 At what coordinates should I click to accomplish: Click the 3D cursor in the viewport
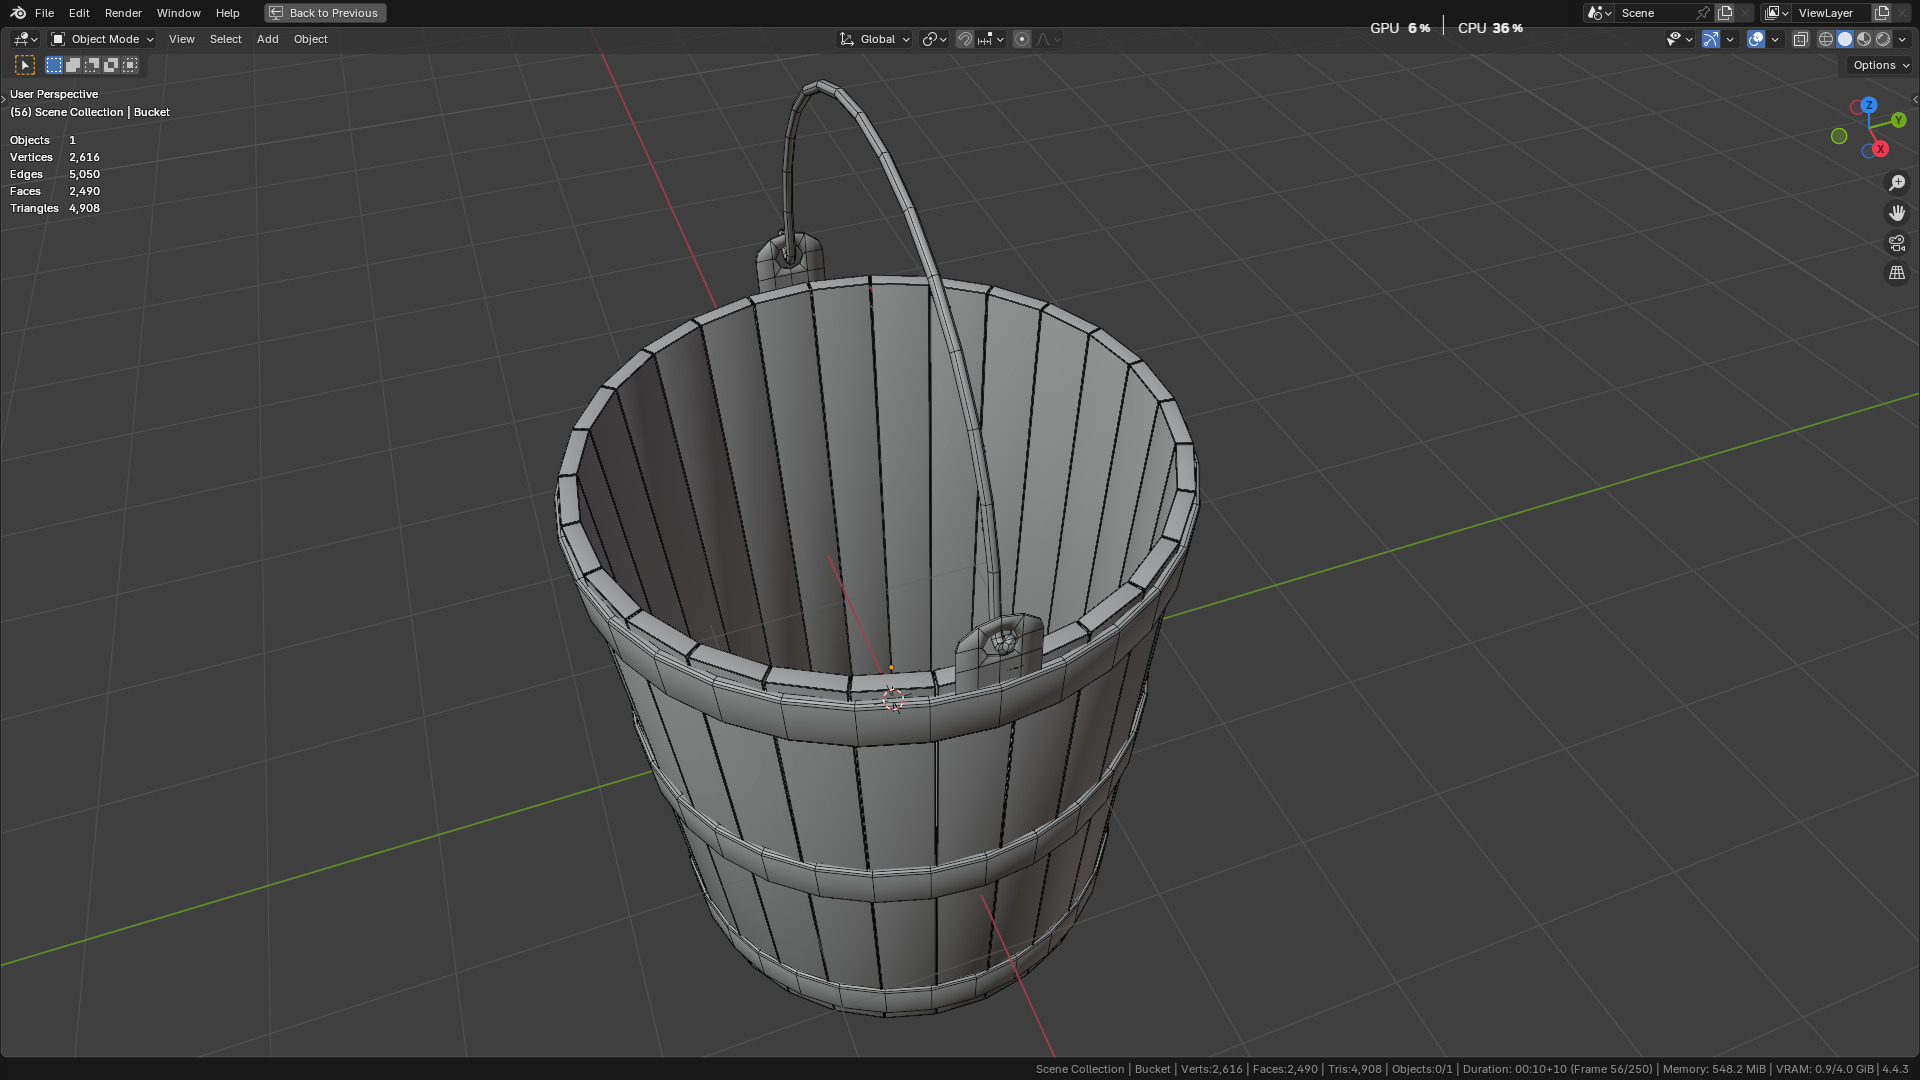click(x=893, y=700)
